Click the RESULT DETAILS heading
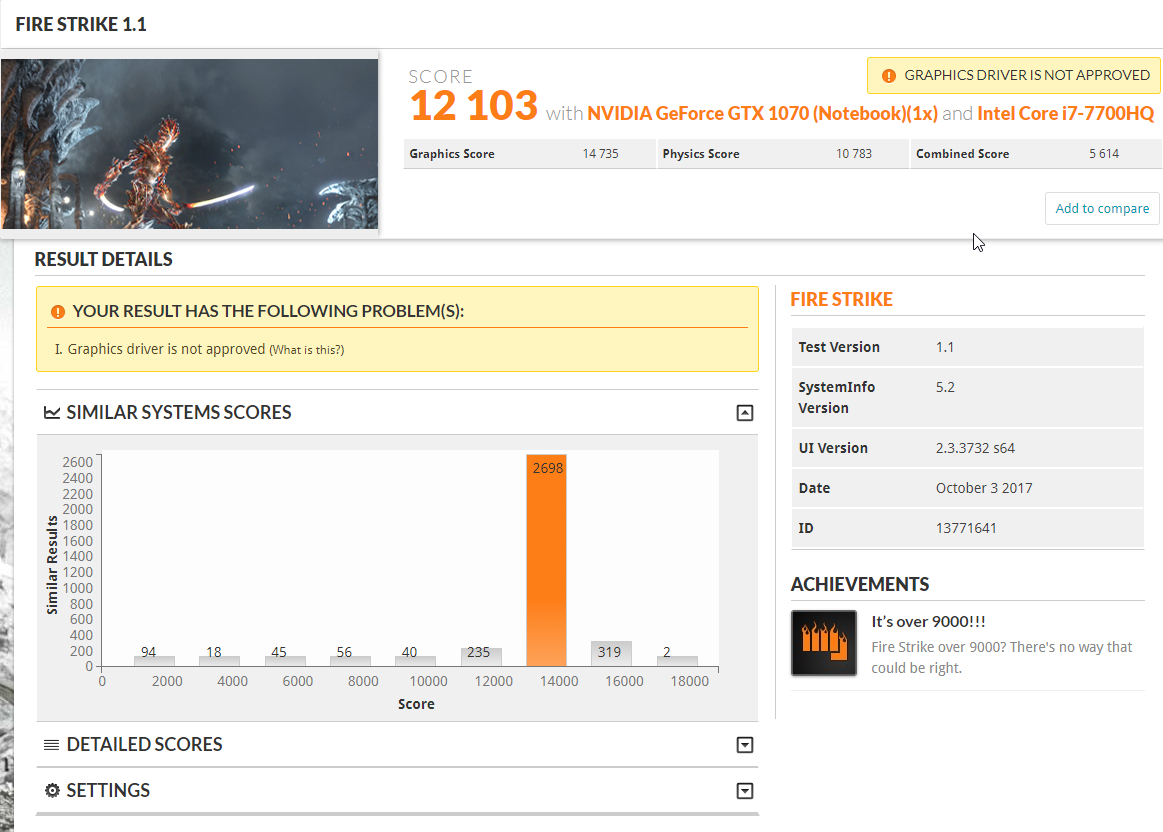1163x832 pixels. click(103, 260)
